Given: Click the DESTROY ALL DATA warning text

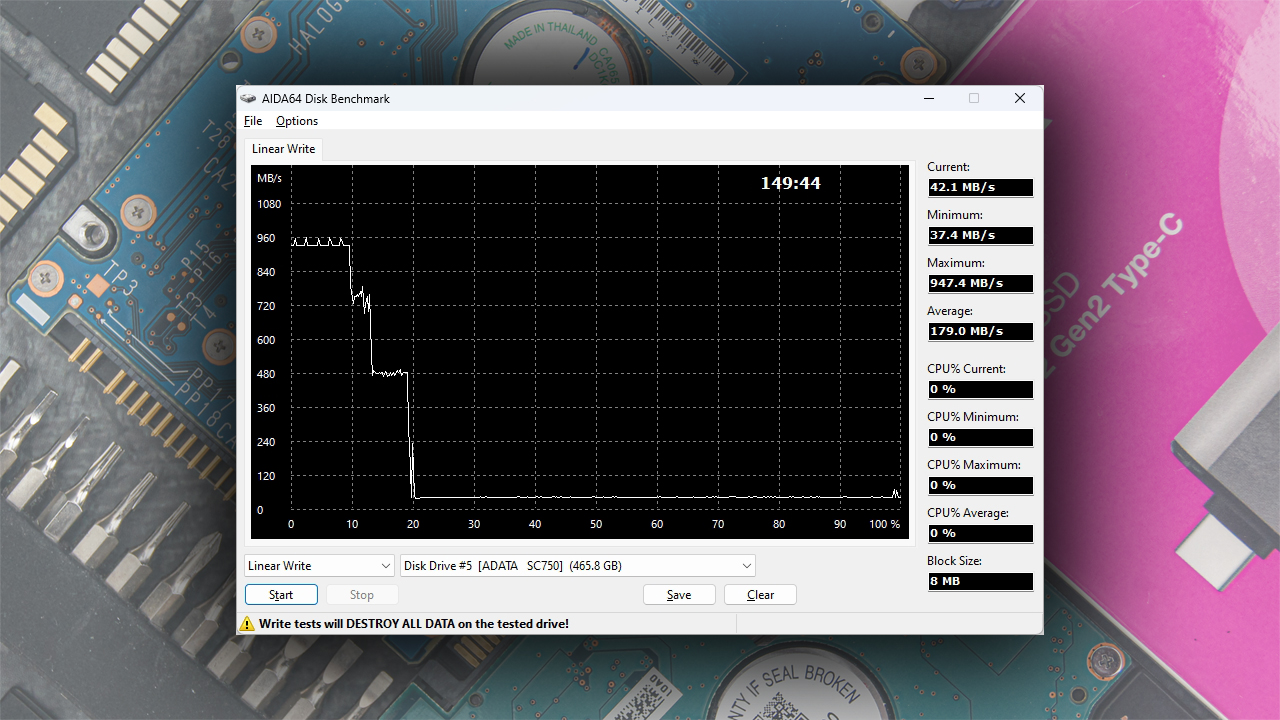Looking at the screenshot, I should coord(414,624).
